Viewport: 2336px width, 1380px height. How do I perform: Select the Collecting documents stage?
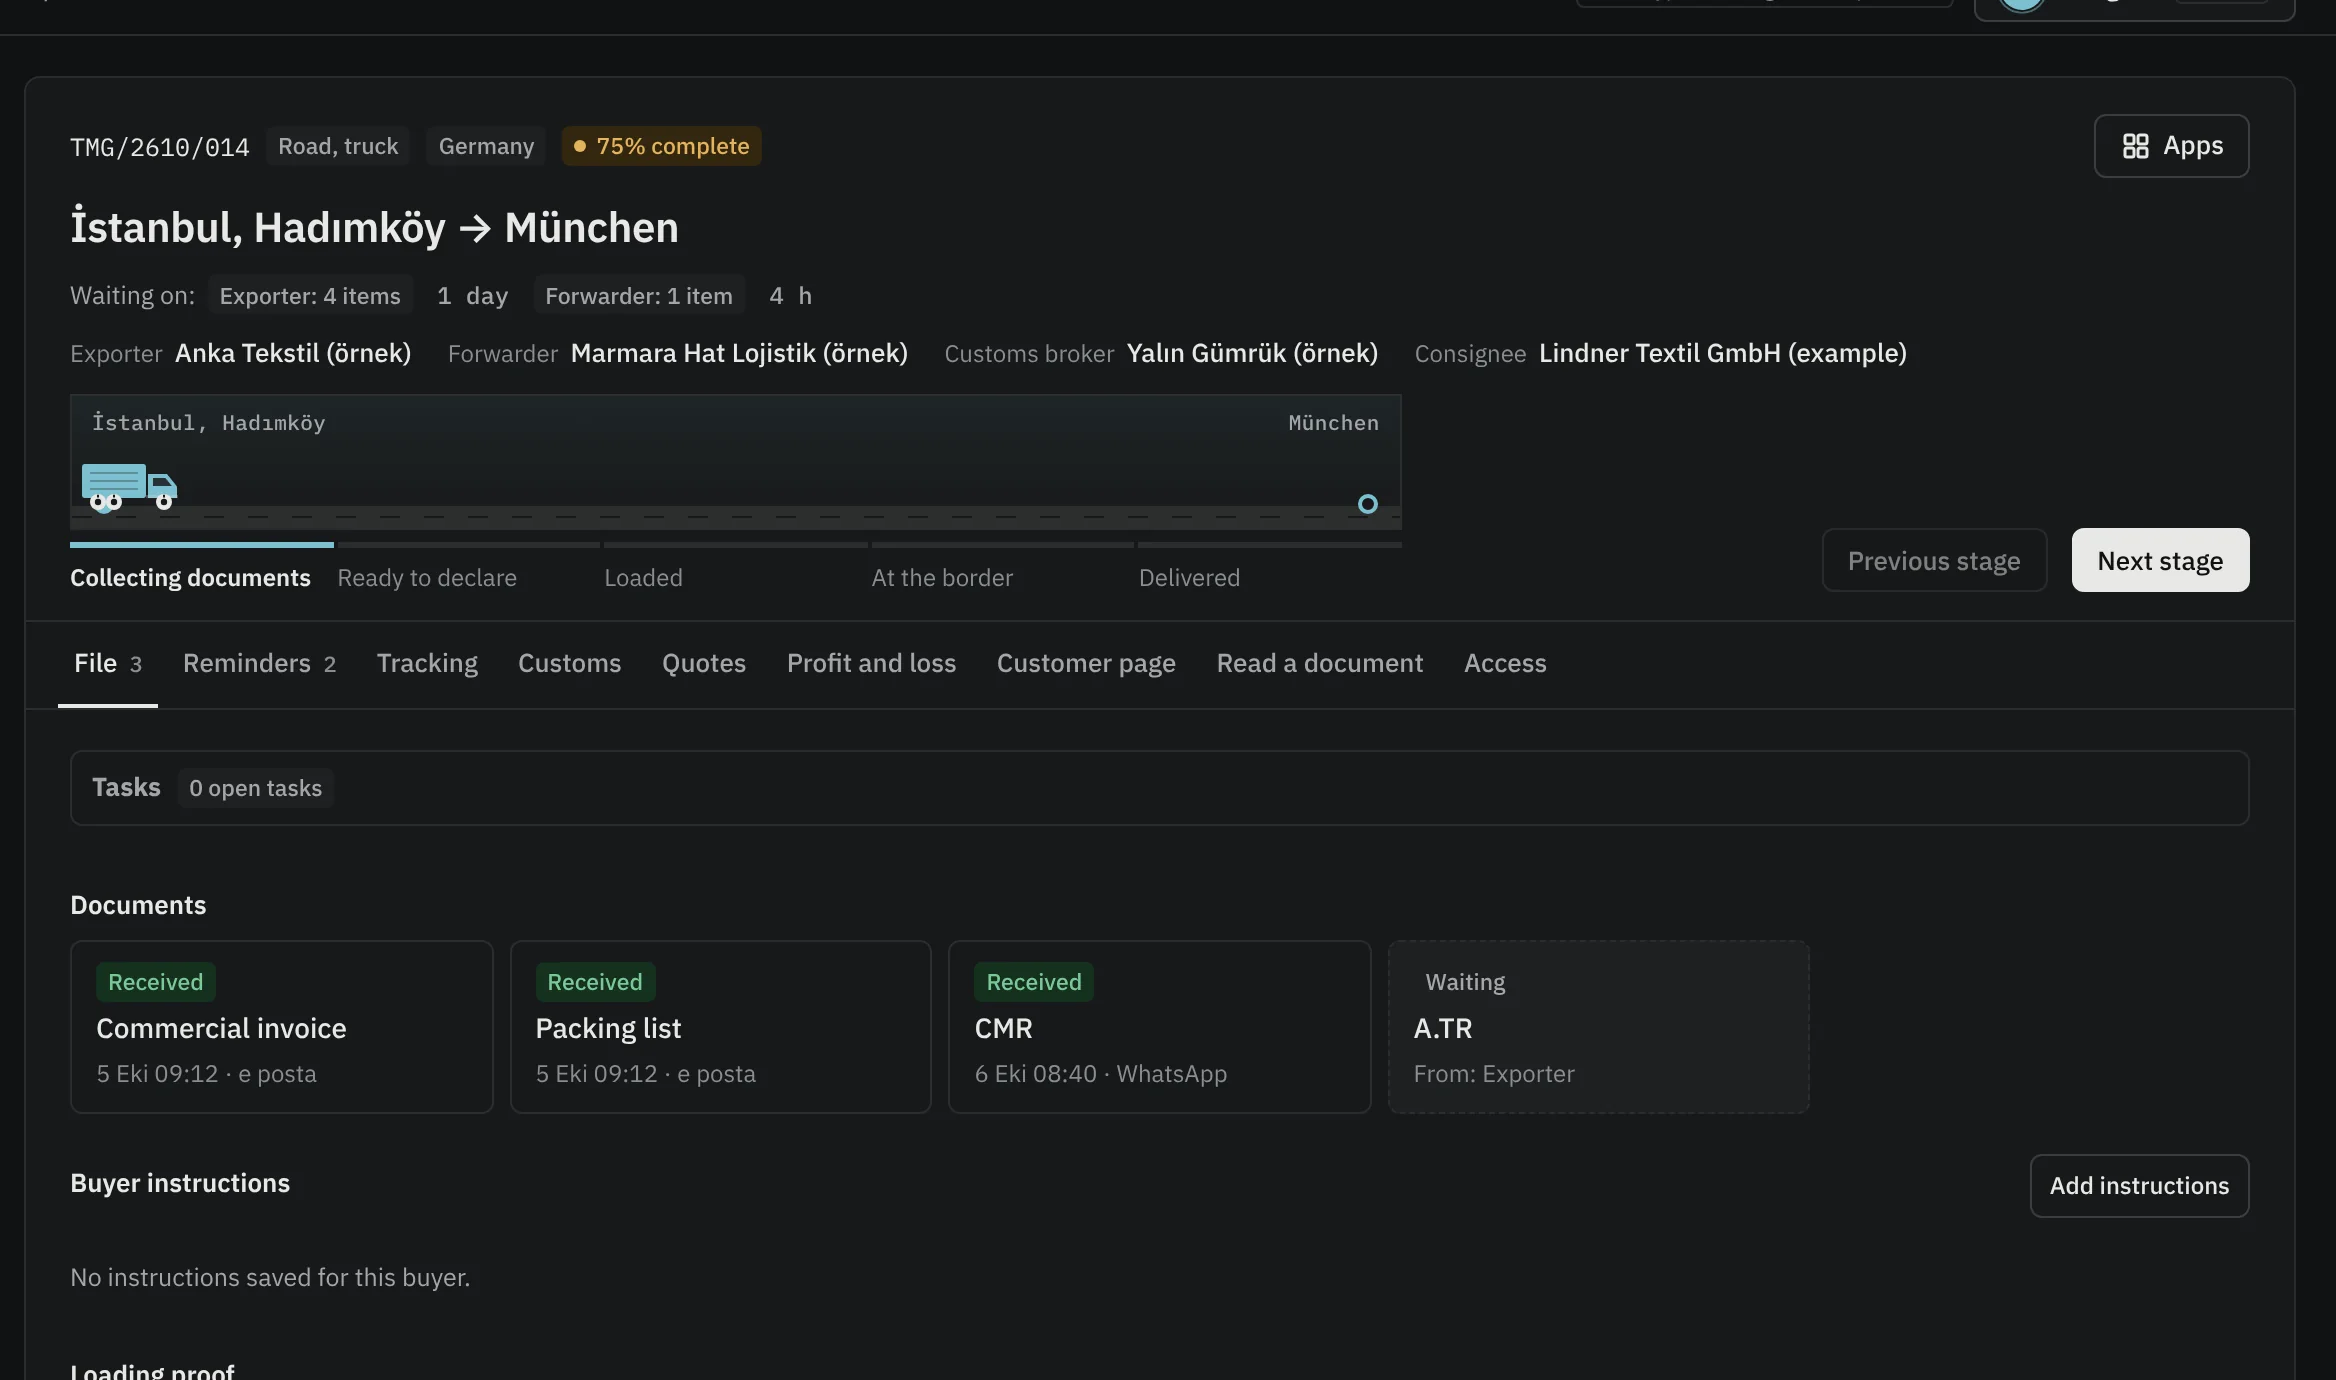pyautogui.click(x=190, y=578)
